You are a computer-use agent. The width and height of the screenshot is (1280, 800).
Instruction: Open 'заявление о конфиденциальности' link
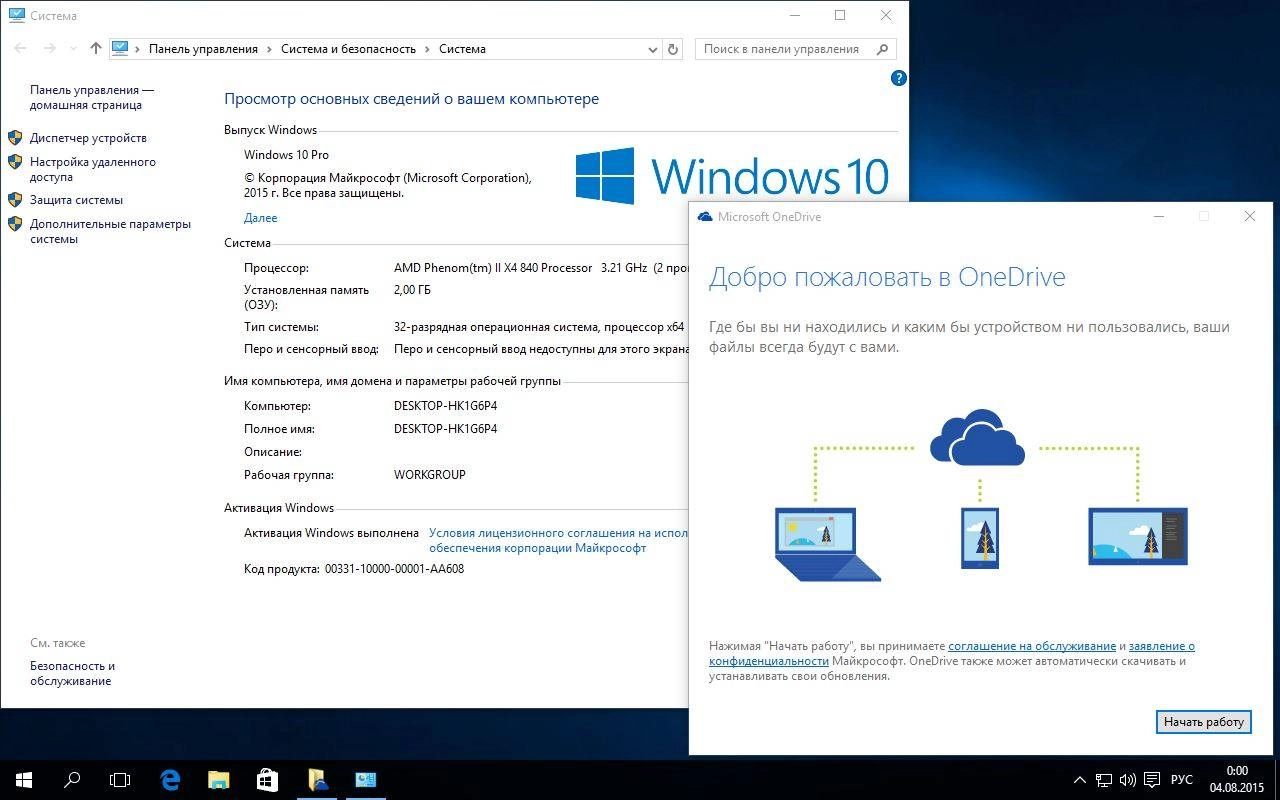(x=952, y=653)
